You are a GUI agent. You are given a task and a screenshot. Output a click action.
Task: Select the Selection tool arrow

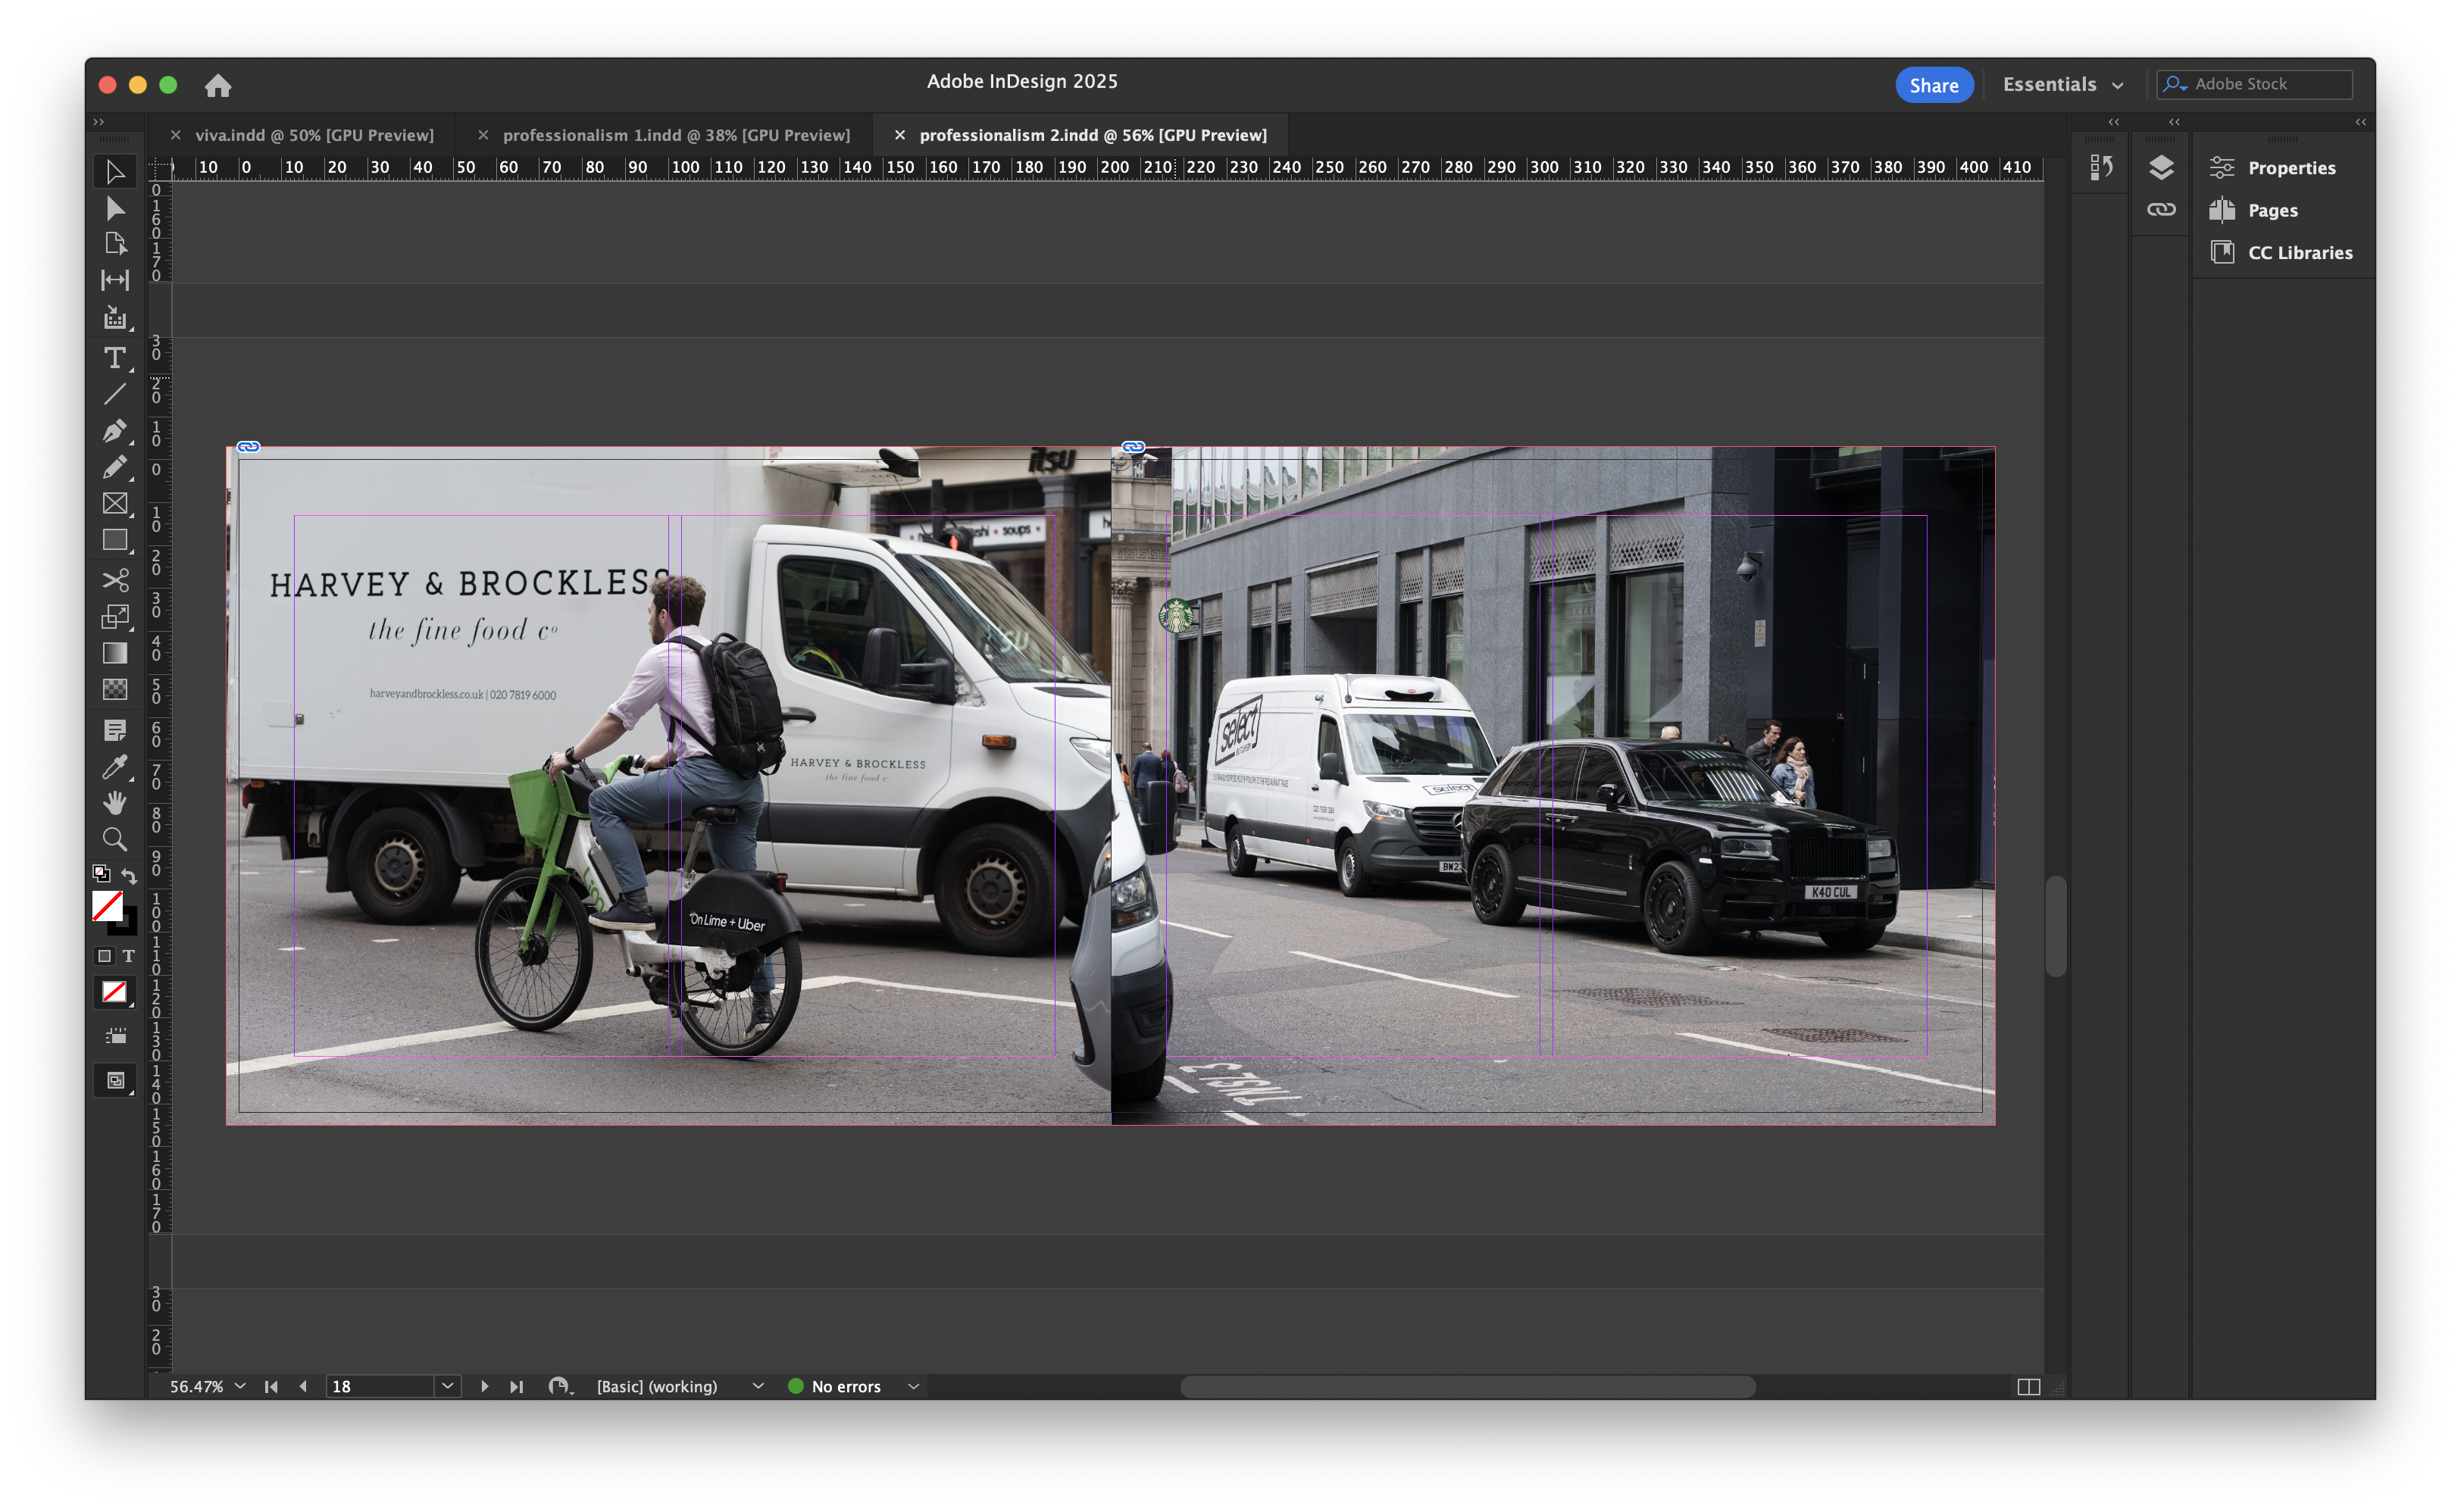[x=115, y=172]
